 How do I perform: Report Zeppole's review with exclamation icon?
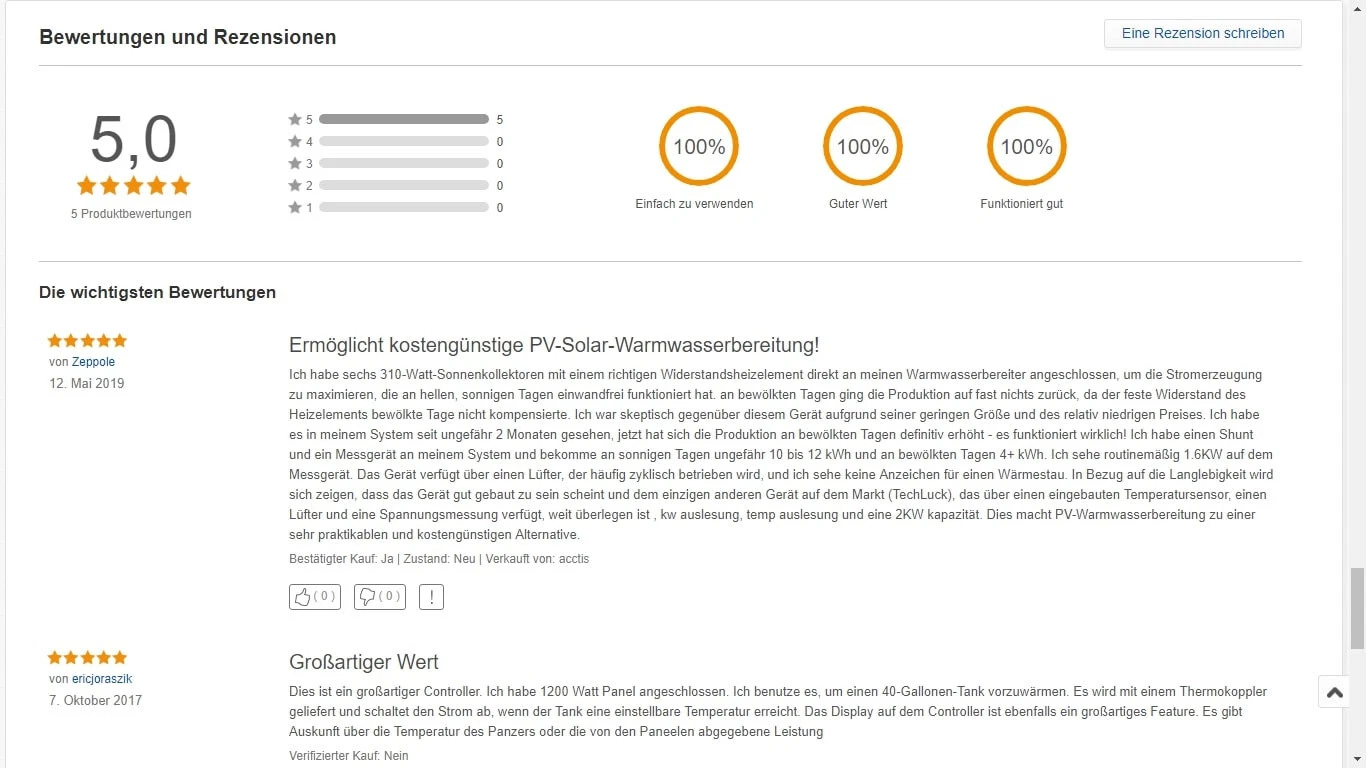[431, 597]
